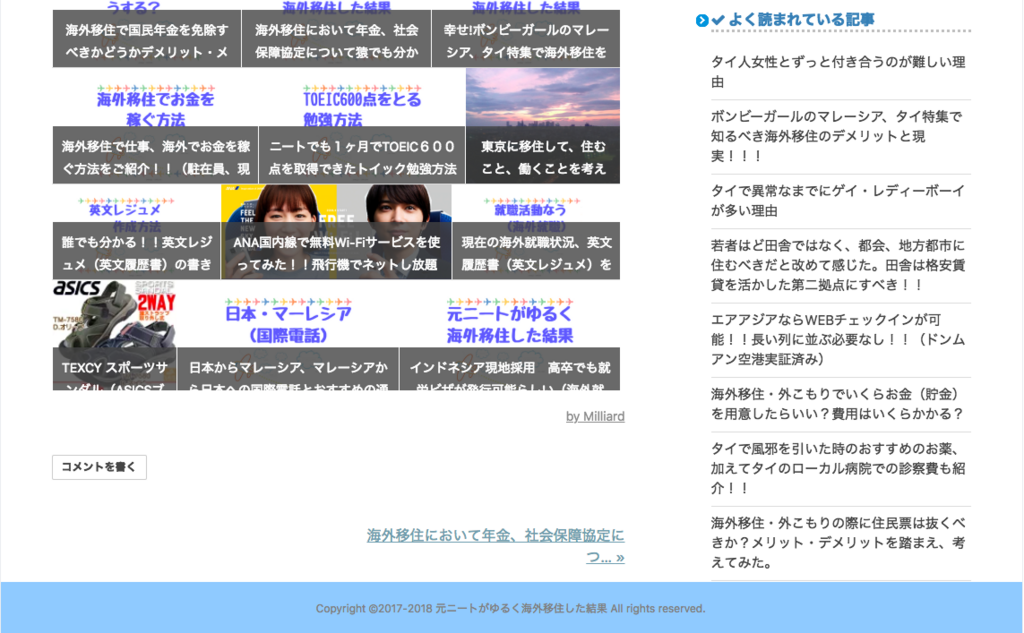1024x633 pixels.
Task: Open sidebar article 海外移住・外こもりでいくらお金
Action: pyautogui.click(x=838, y=404)
